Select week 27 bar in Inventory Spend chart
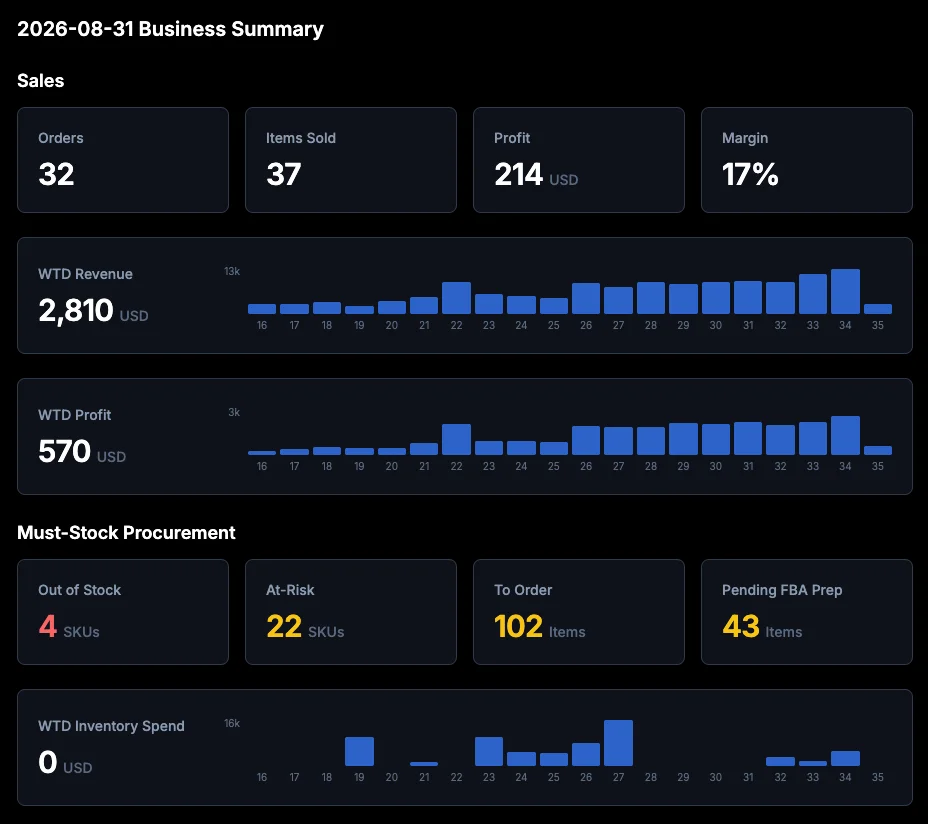This screenshot has width=928, height=824. (618, 743)
